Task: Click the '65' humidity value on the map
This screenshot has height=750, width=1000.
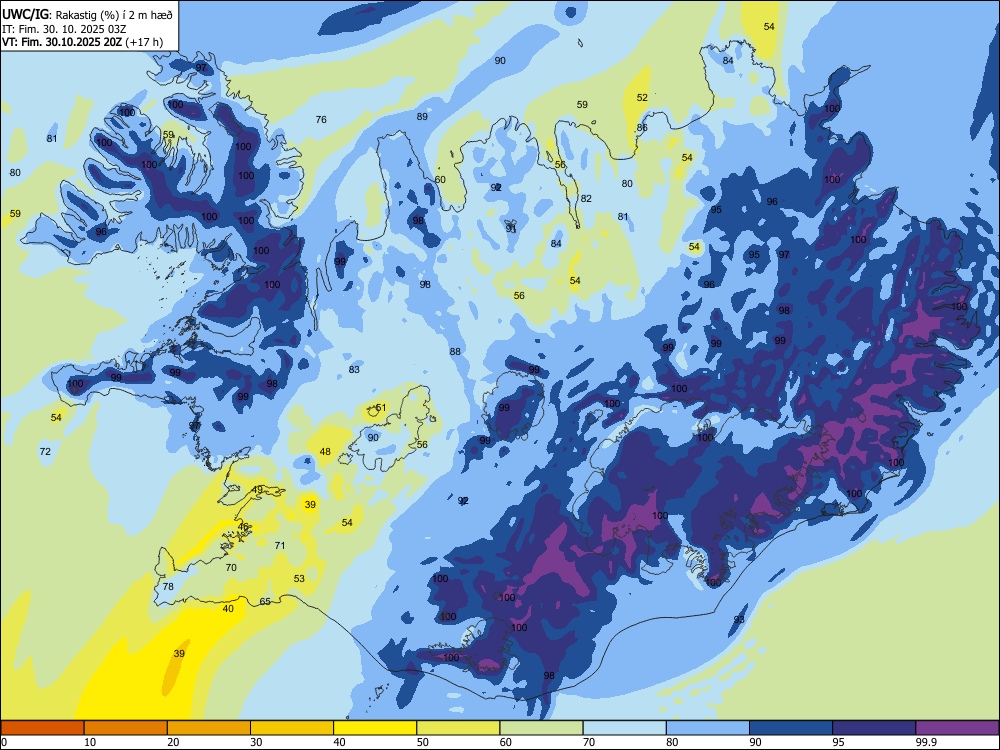Action: (265, 601)
